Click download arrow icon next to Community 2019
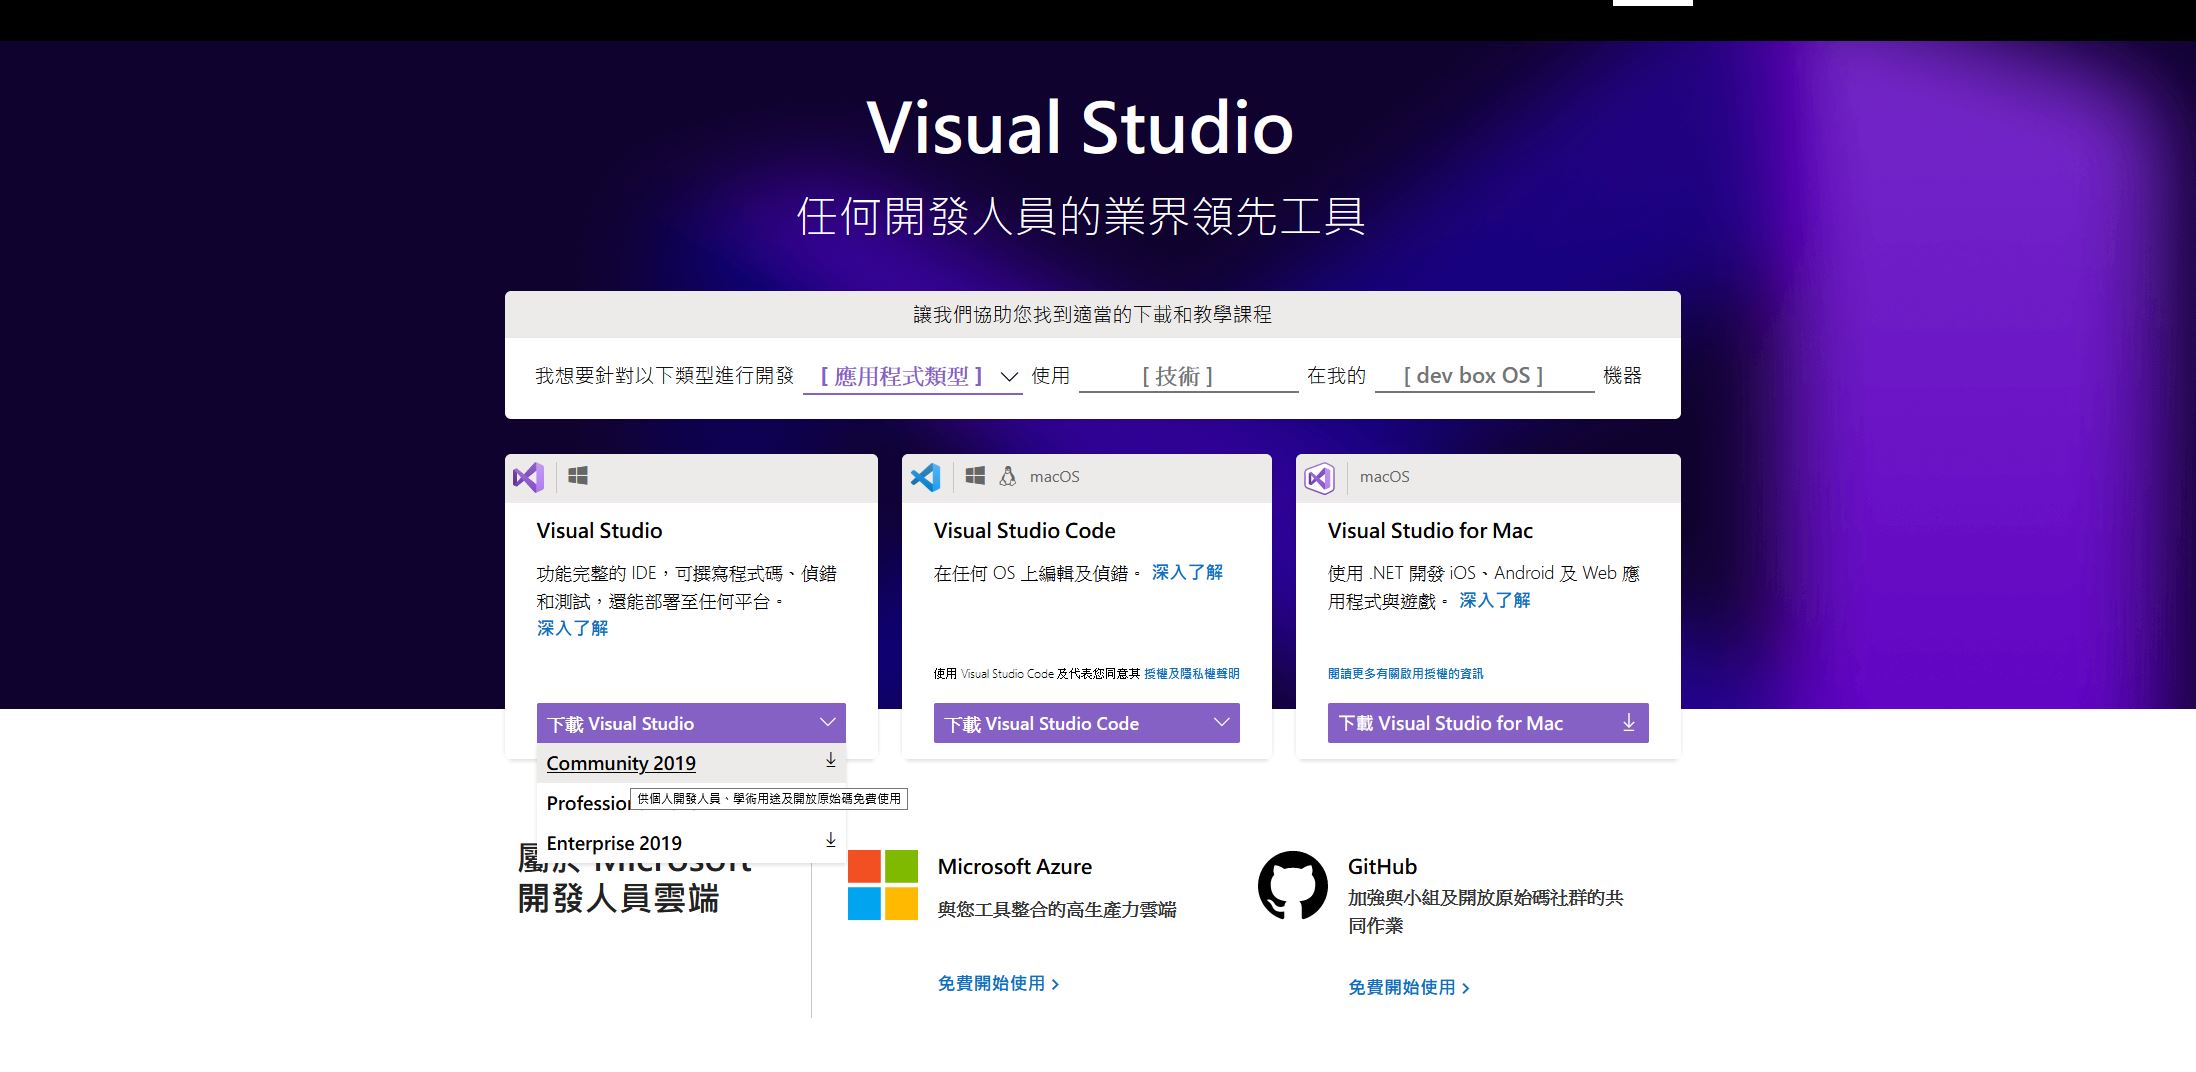The image size is (2196, 1072). coord(830,761)
